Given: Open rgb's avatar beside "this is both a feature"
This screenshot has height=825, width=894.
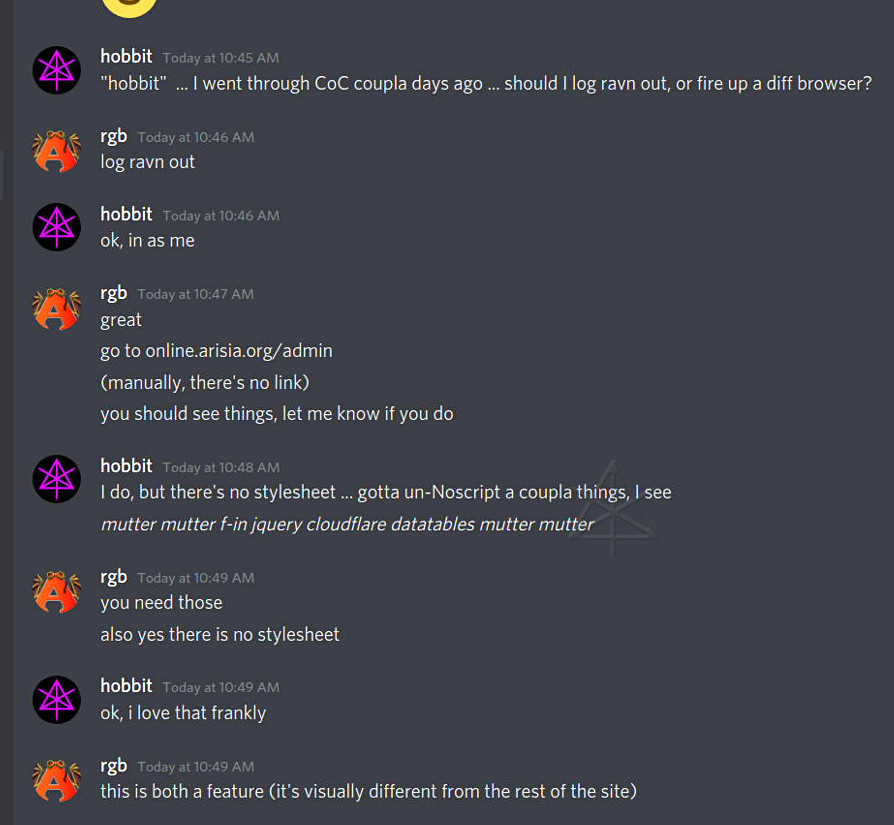Looking at the screenshot, I should click(56, 779).
